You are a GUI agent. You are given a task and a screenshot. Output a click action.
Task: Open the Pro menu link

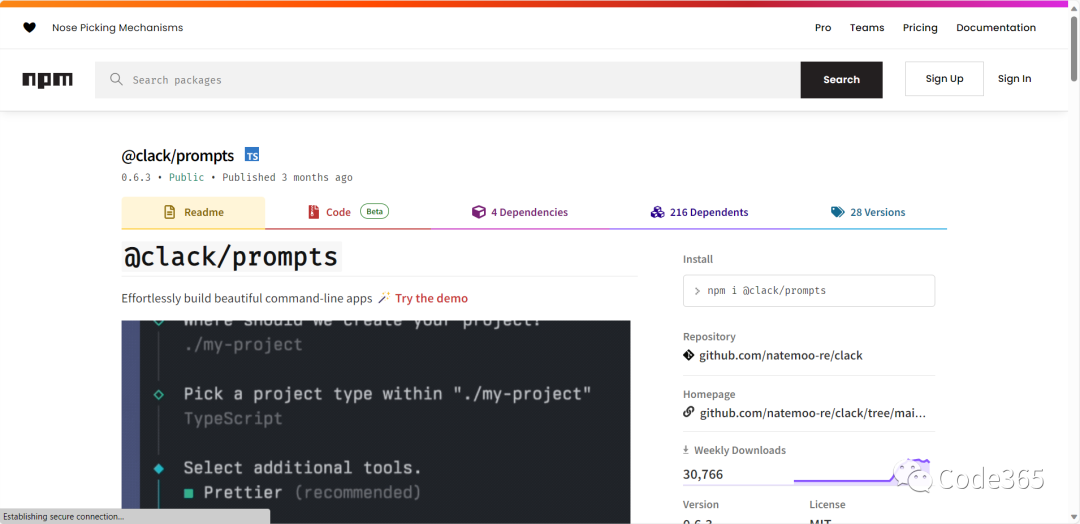point(823,28)
